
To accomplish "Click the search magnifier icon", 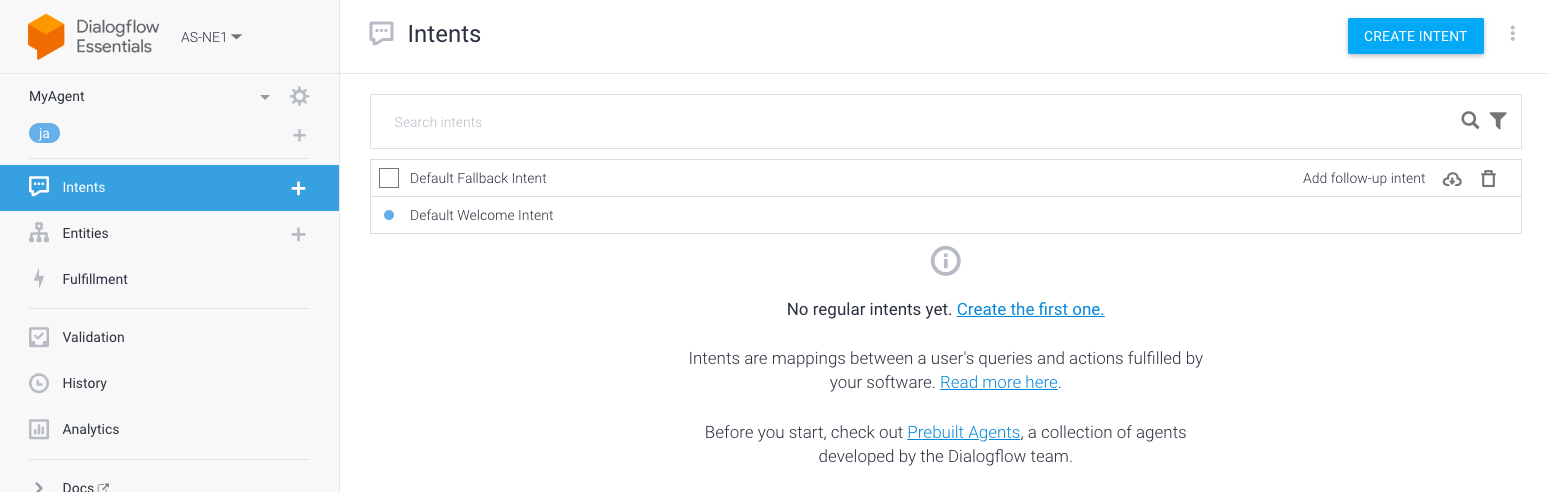I will coord(1469,121).
